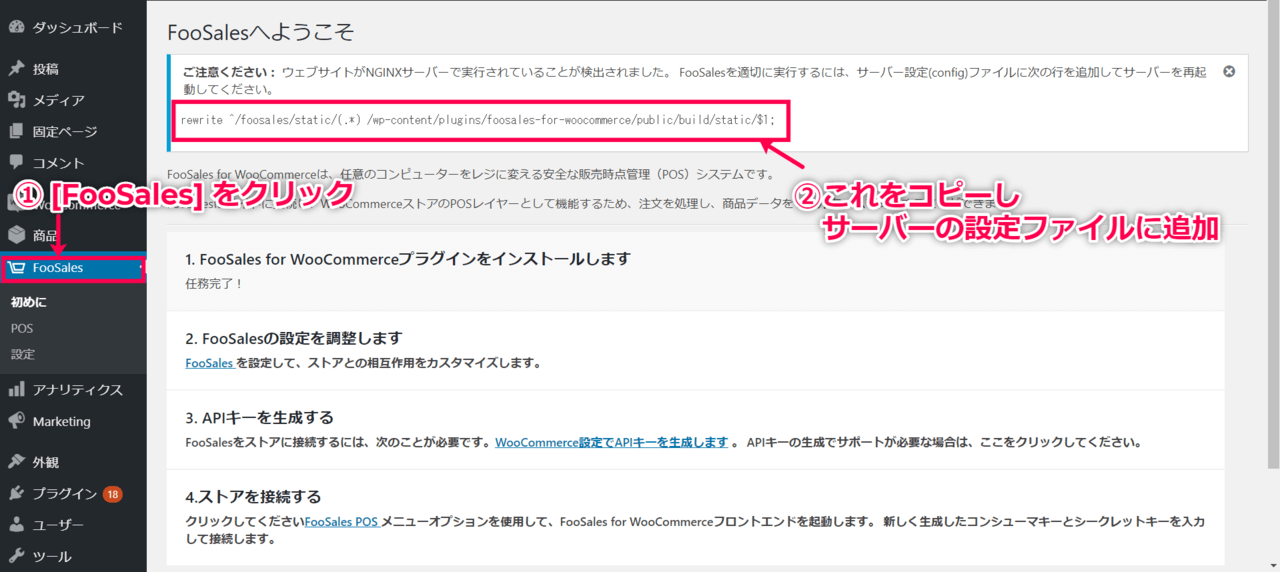Click the FooSales cart icon
The width and height of the screenshot is (1280, 572).
pyautogui.click(x=16, y=268)
